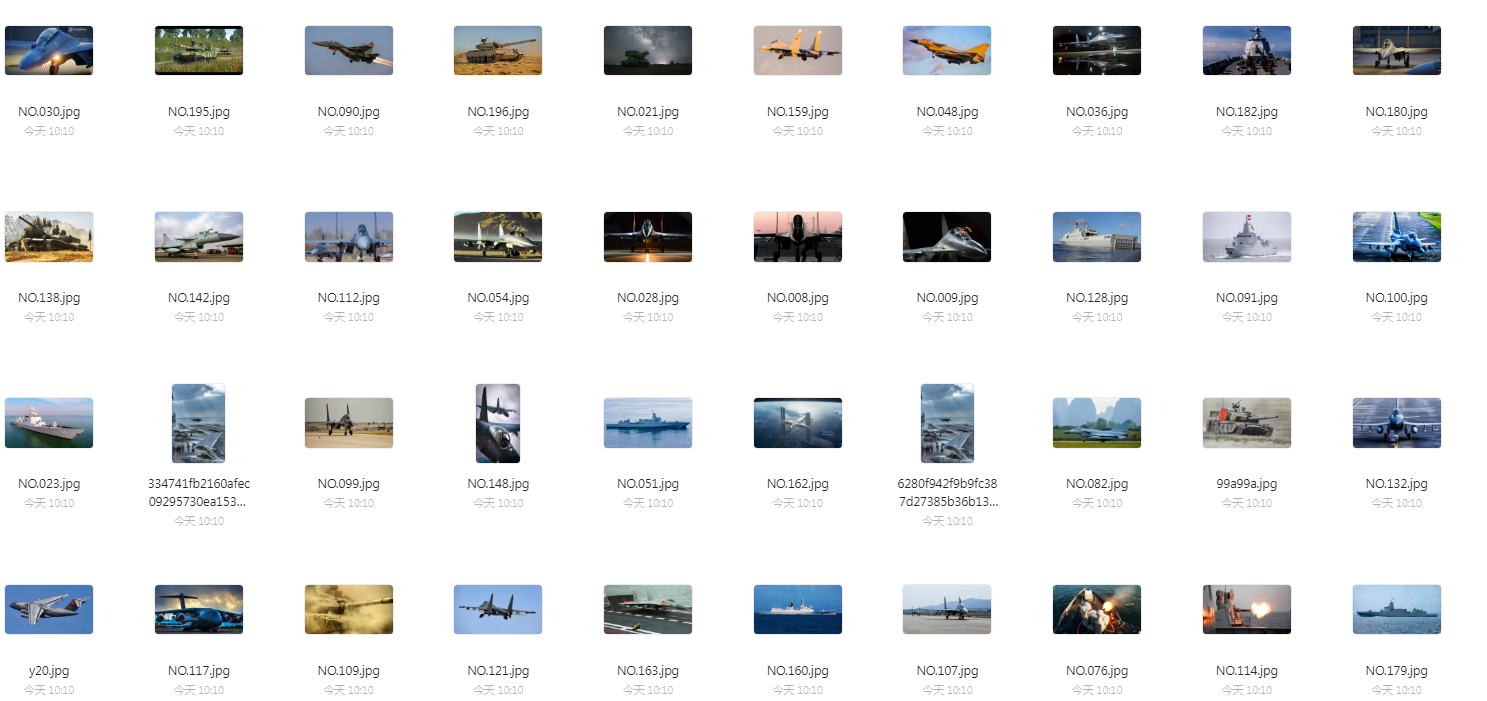Select the NO.160.jpg file name

click(x=798, y=671)
